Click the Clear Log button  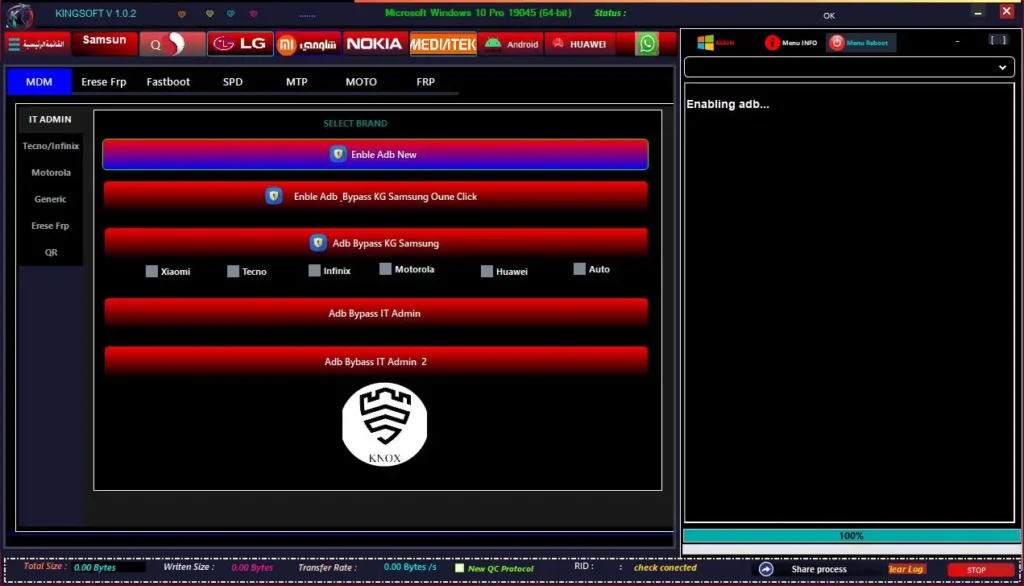point(906,569)
